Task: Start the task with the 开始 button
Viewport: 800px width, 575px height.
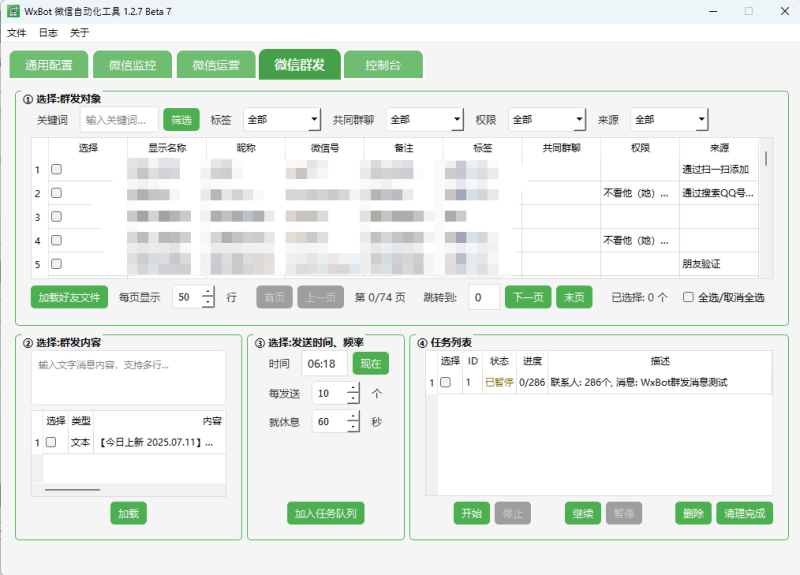Action: (x=471, y=513)
